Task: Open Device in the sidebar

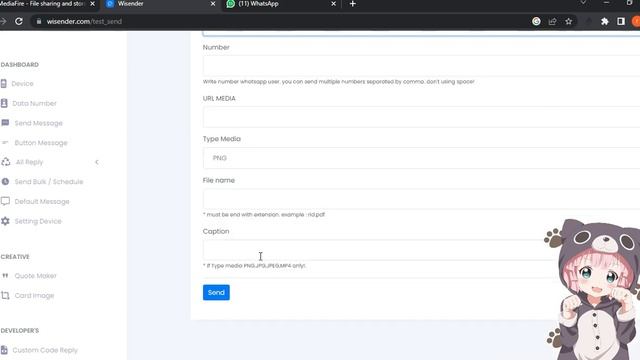Action: coord(22,84)
